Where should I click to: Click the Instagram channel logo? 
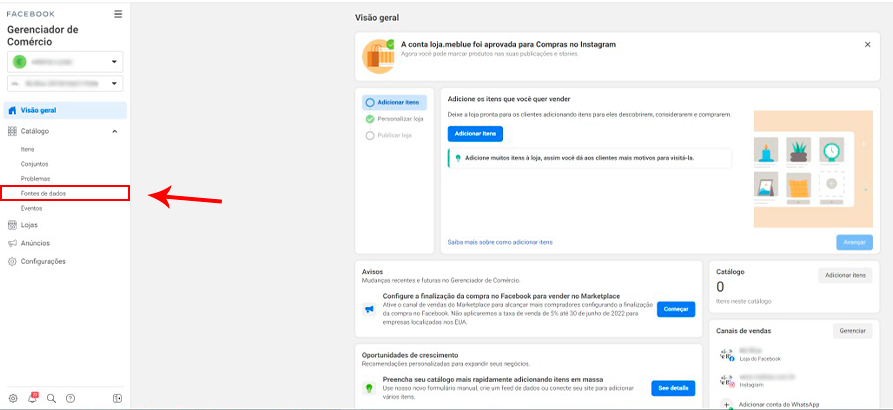[x=727, y=381]
